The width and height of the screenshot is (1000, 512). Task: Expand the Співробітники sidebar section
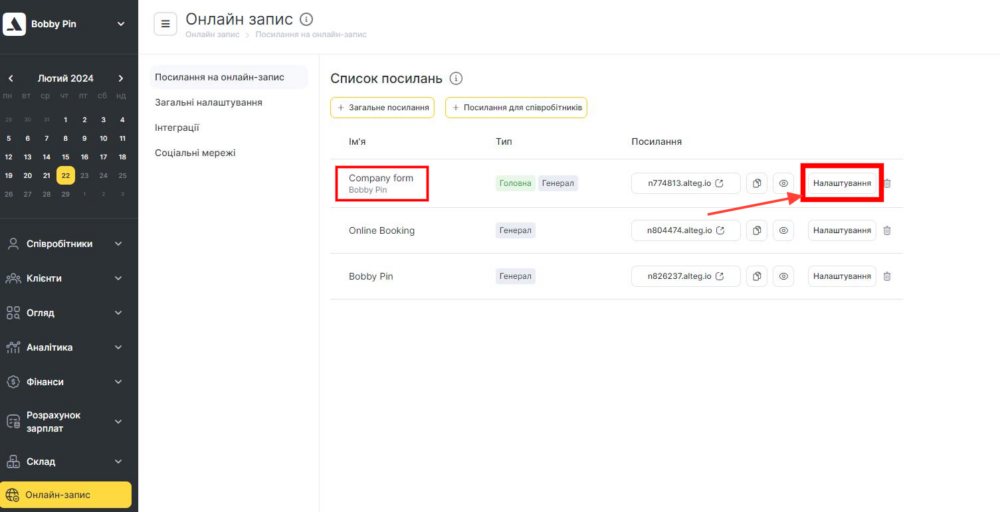pos(118,243)
